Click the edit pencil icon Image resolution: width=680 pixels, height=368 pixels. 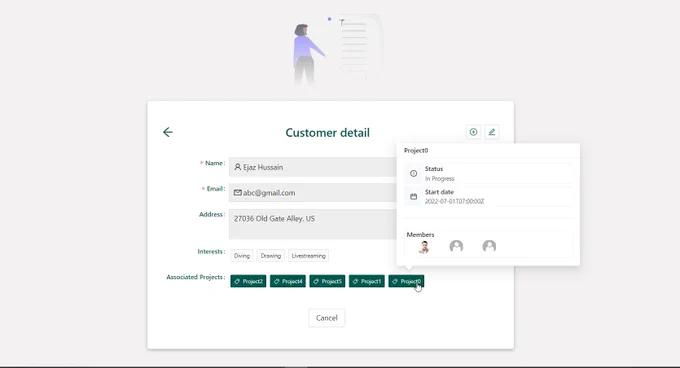tap(491, 132)
